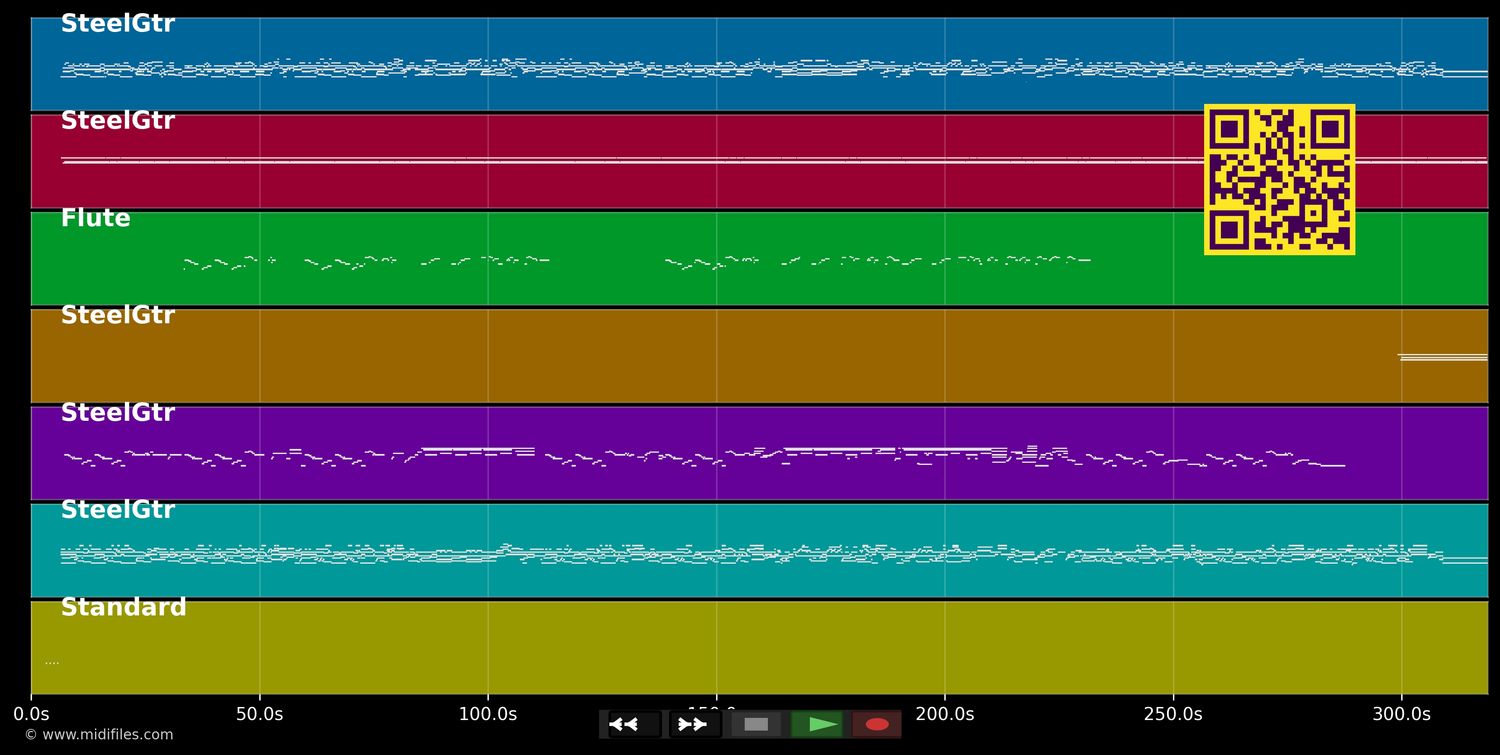Image resolution: width=1500 pixels, height=755 pixels.
Task: Click the rewind playback button
Action: (635, 724)
